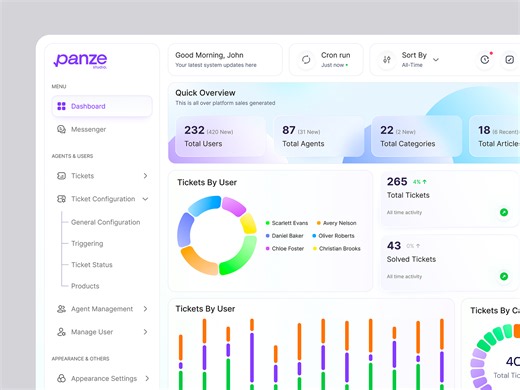Click the Appearance Settings icon
This screenshot has width=520, height=390.
pyautogui.click(x=61, y=378)
